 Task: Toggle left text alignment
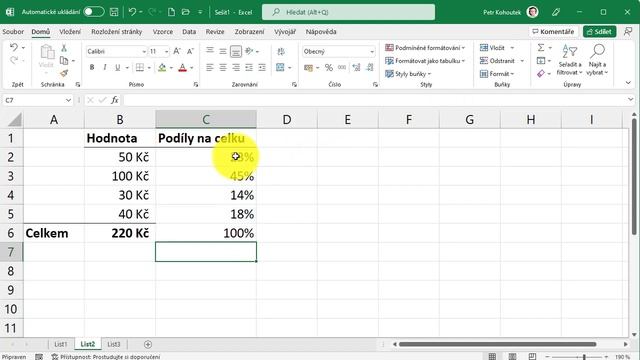(x=210, y=67)
